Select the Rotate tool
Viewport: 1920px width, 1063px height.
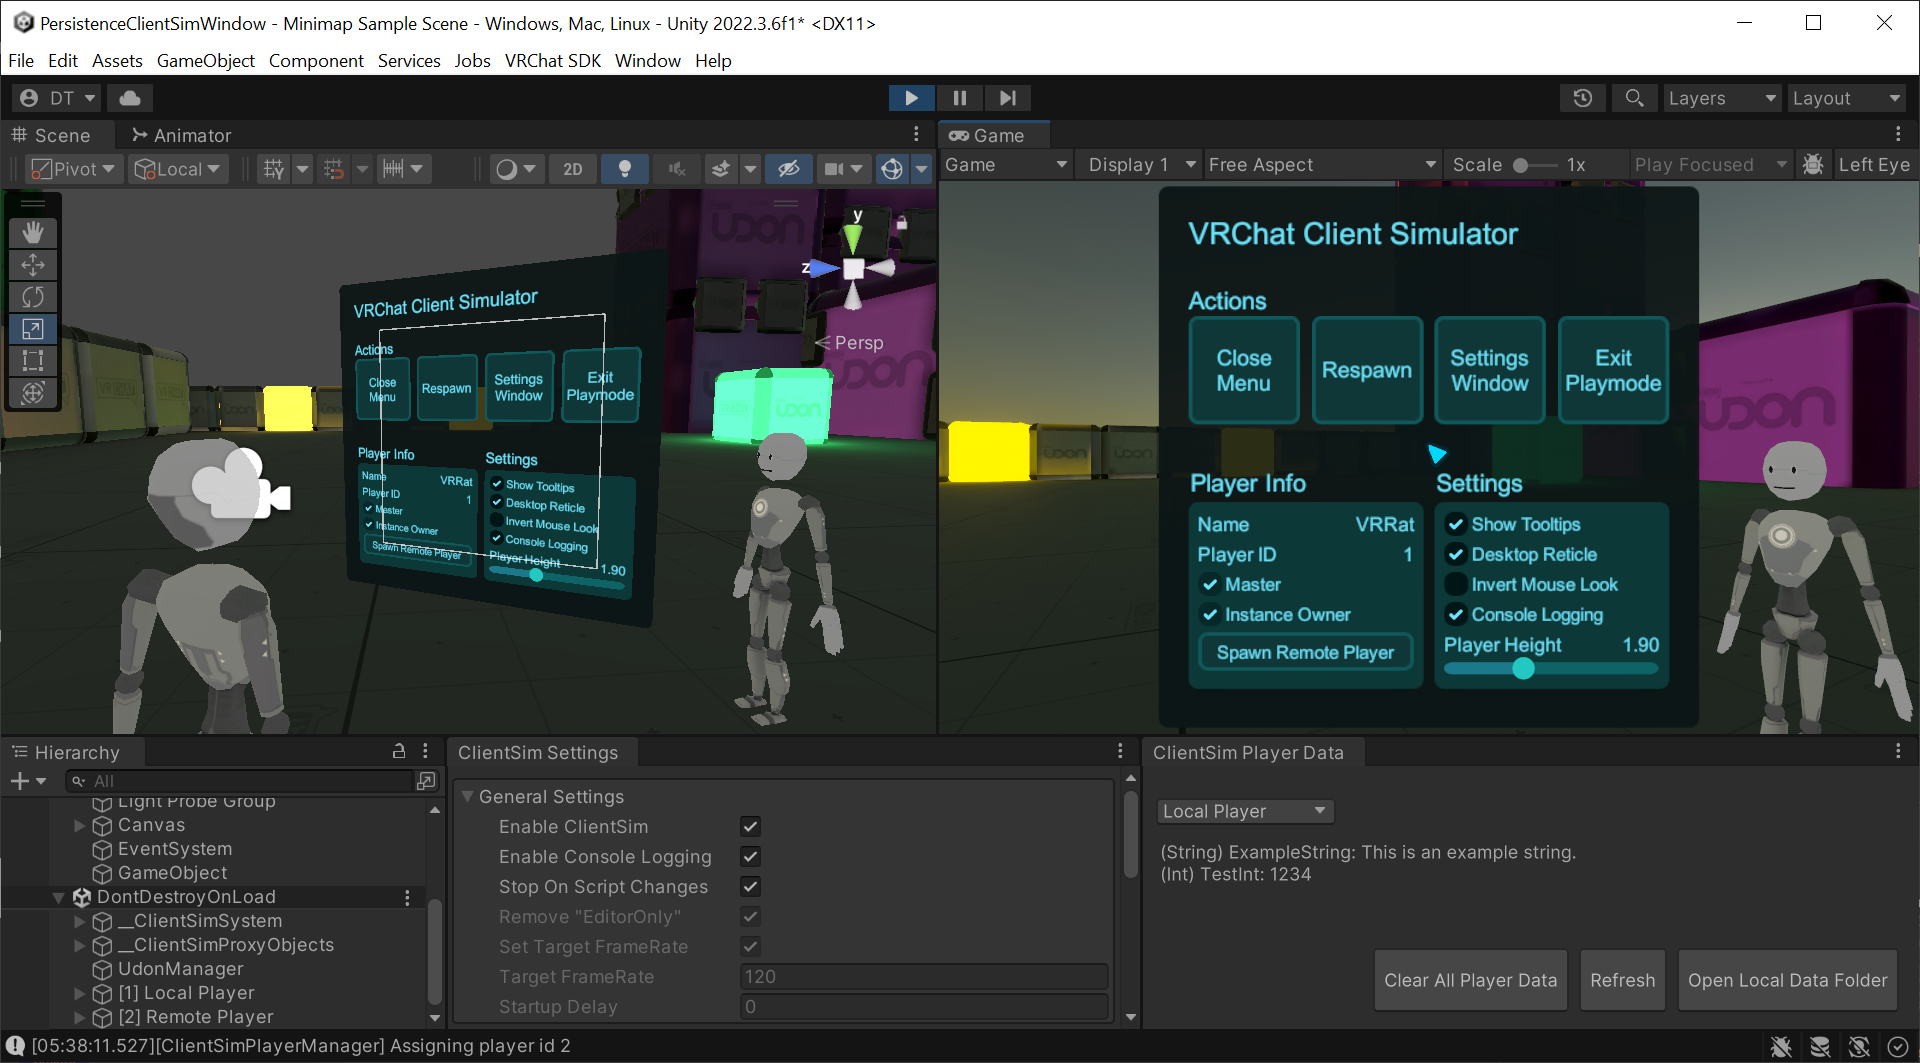[33, 297]
